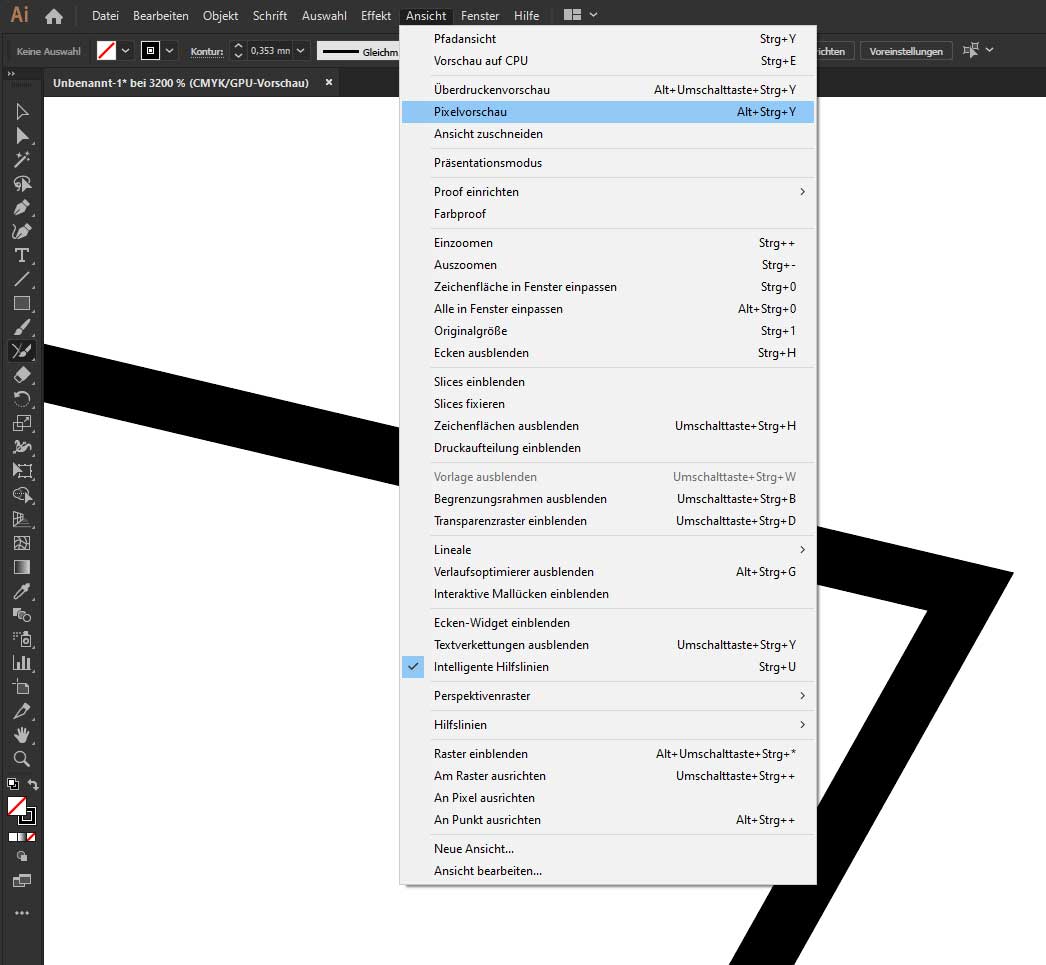Close the Unbenannt-1 document tab
The image size is (1046, 965).
[328, 83]
